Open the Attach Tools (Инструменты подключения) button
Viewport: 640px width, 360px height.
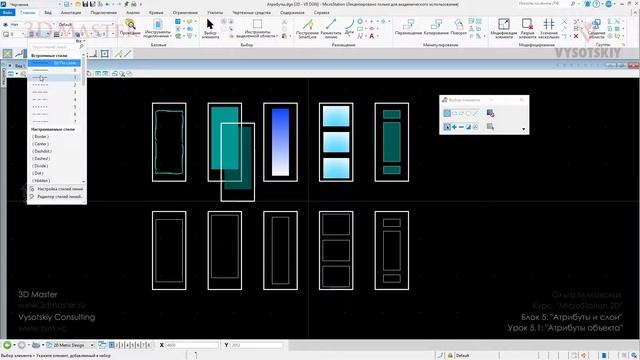pyautogui.click(x=158, y=29)
